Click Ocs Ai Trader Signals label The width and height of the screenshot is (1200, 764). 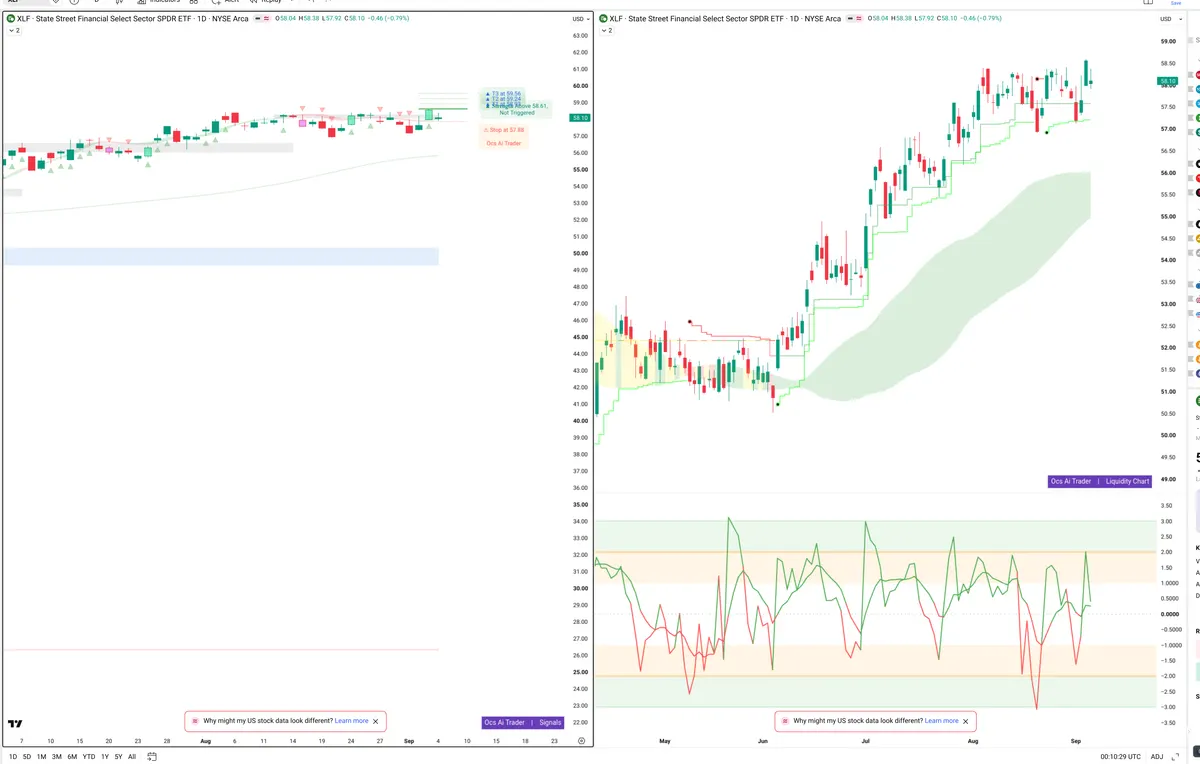click(524, 722)
